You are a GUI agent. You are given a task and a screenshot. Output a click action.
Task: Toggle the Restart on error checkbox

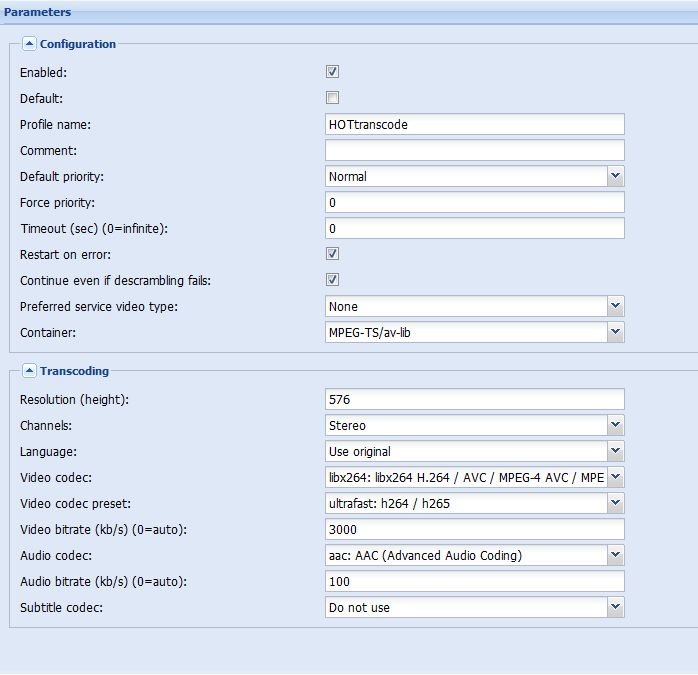[332, 254]
